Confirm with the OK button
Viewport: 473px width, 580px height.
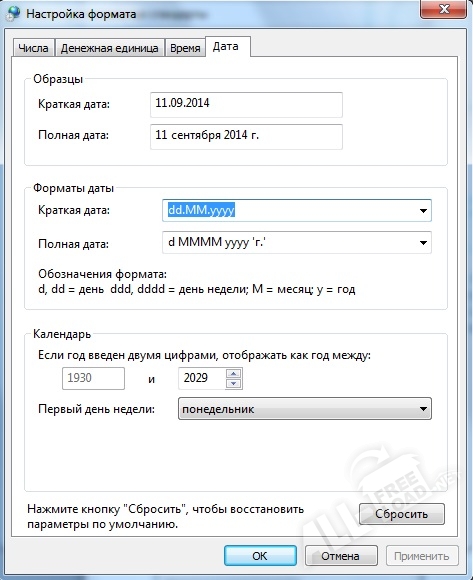(260, 556)
